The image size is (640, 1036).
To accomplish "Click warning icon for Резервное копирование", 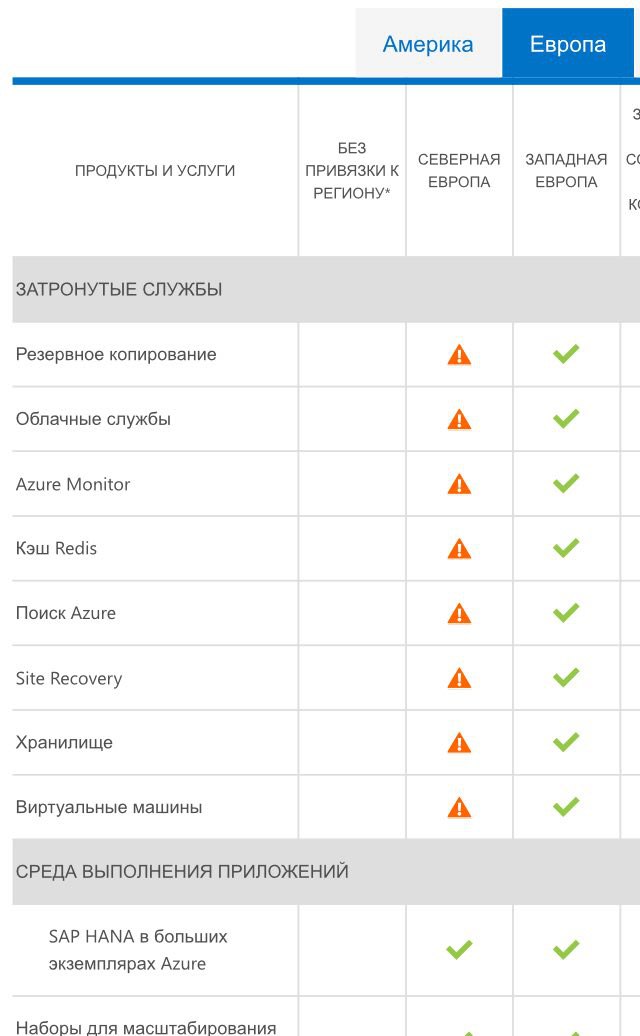I will [459, 355].
